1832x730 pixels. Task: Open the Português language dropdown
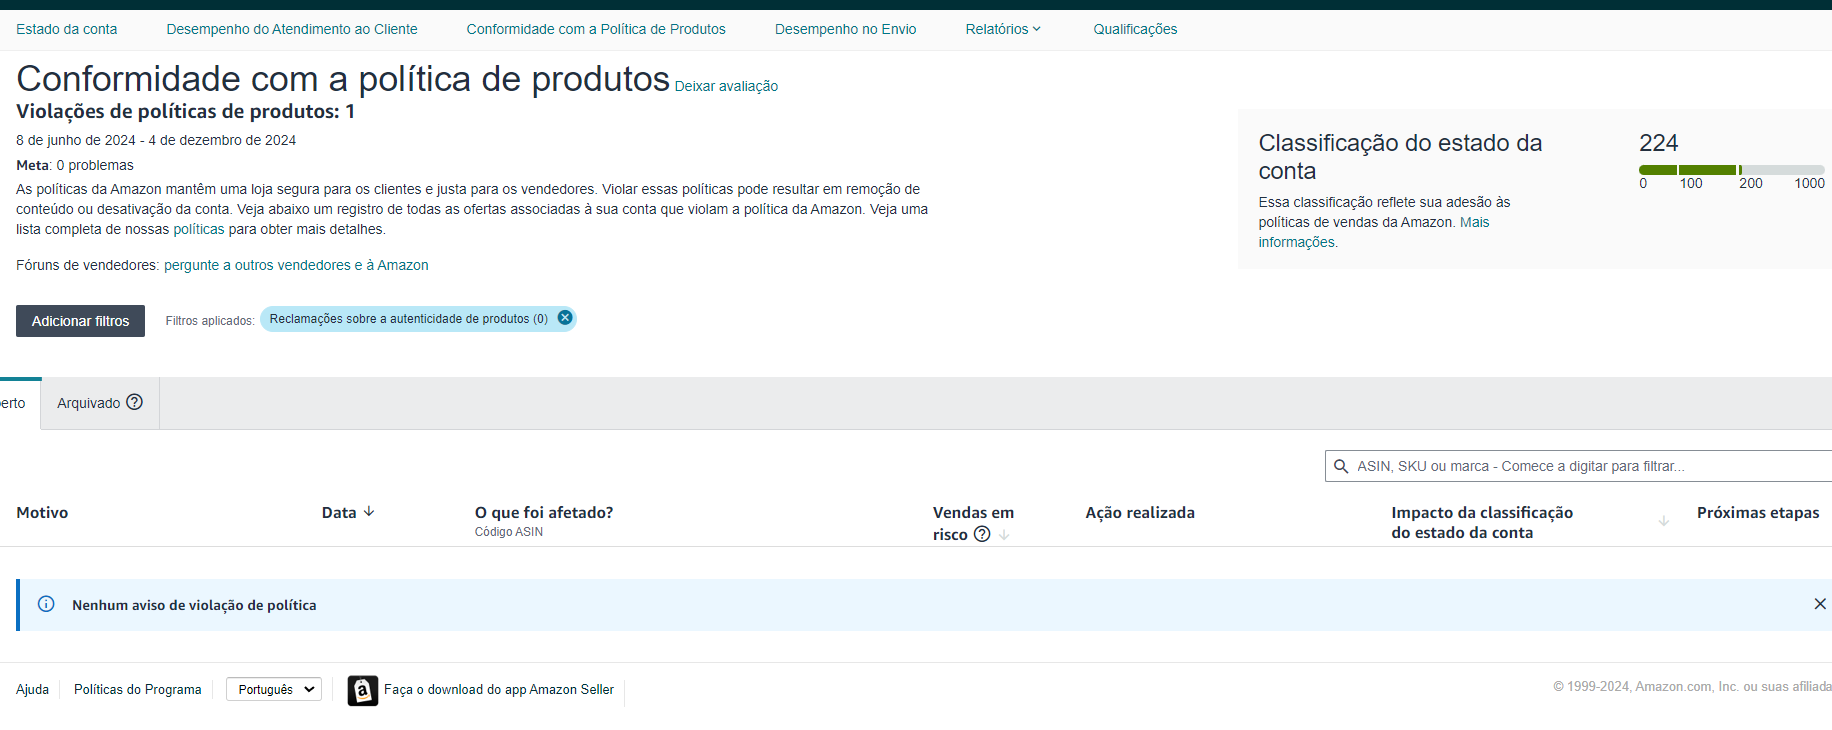274,689
